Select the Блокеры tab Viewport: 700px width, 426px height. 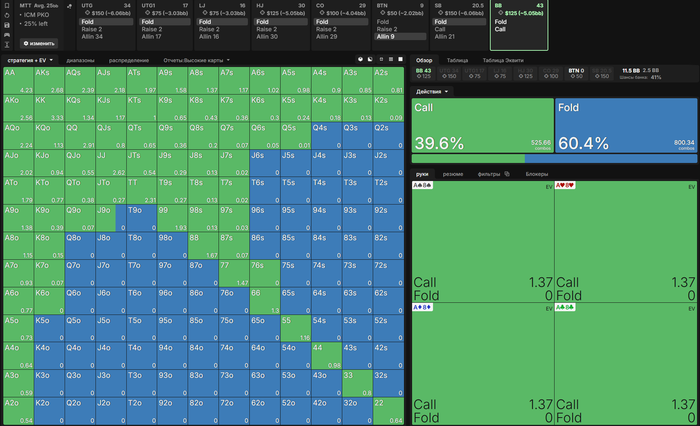(537, 174)
